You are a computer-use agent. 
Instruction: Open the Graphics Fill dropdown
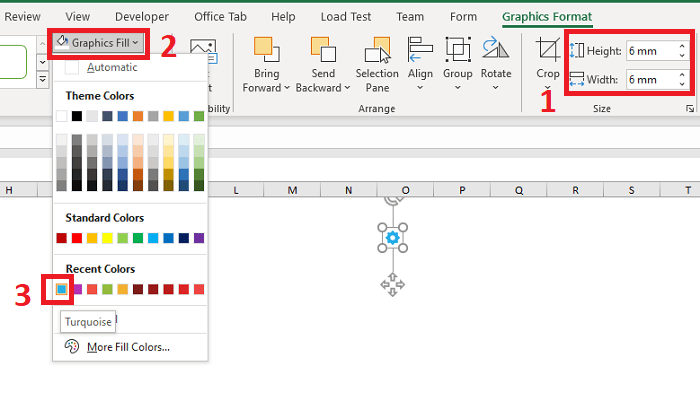click(99, 43)
